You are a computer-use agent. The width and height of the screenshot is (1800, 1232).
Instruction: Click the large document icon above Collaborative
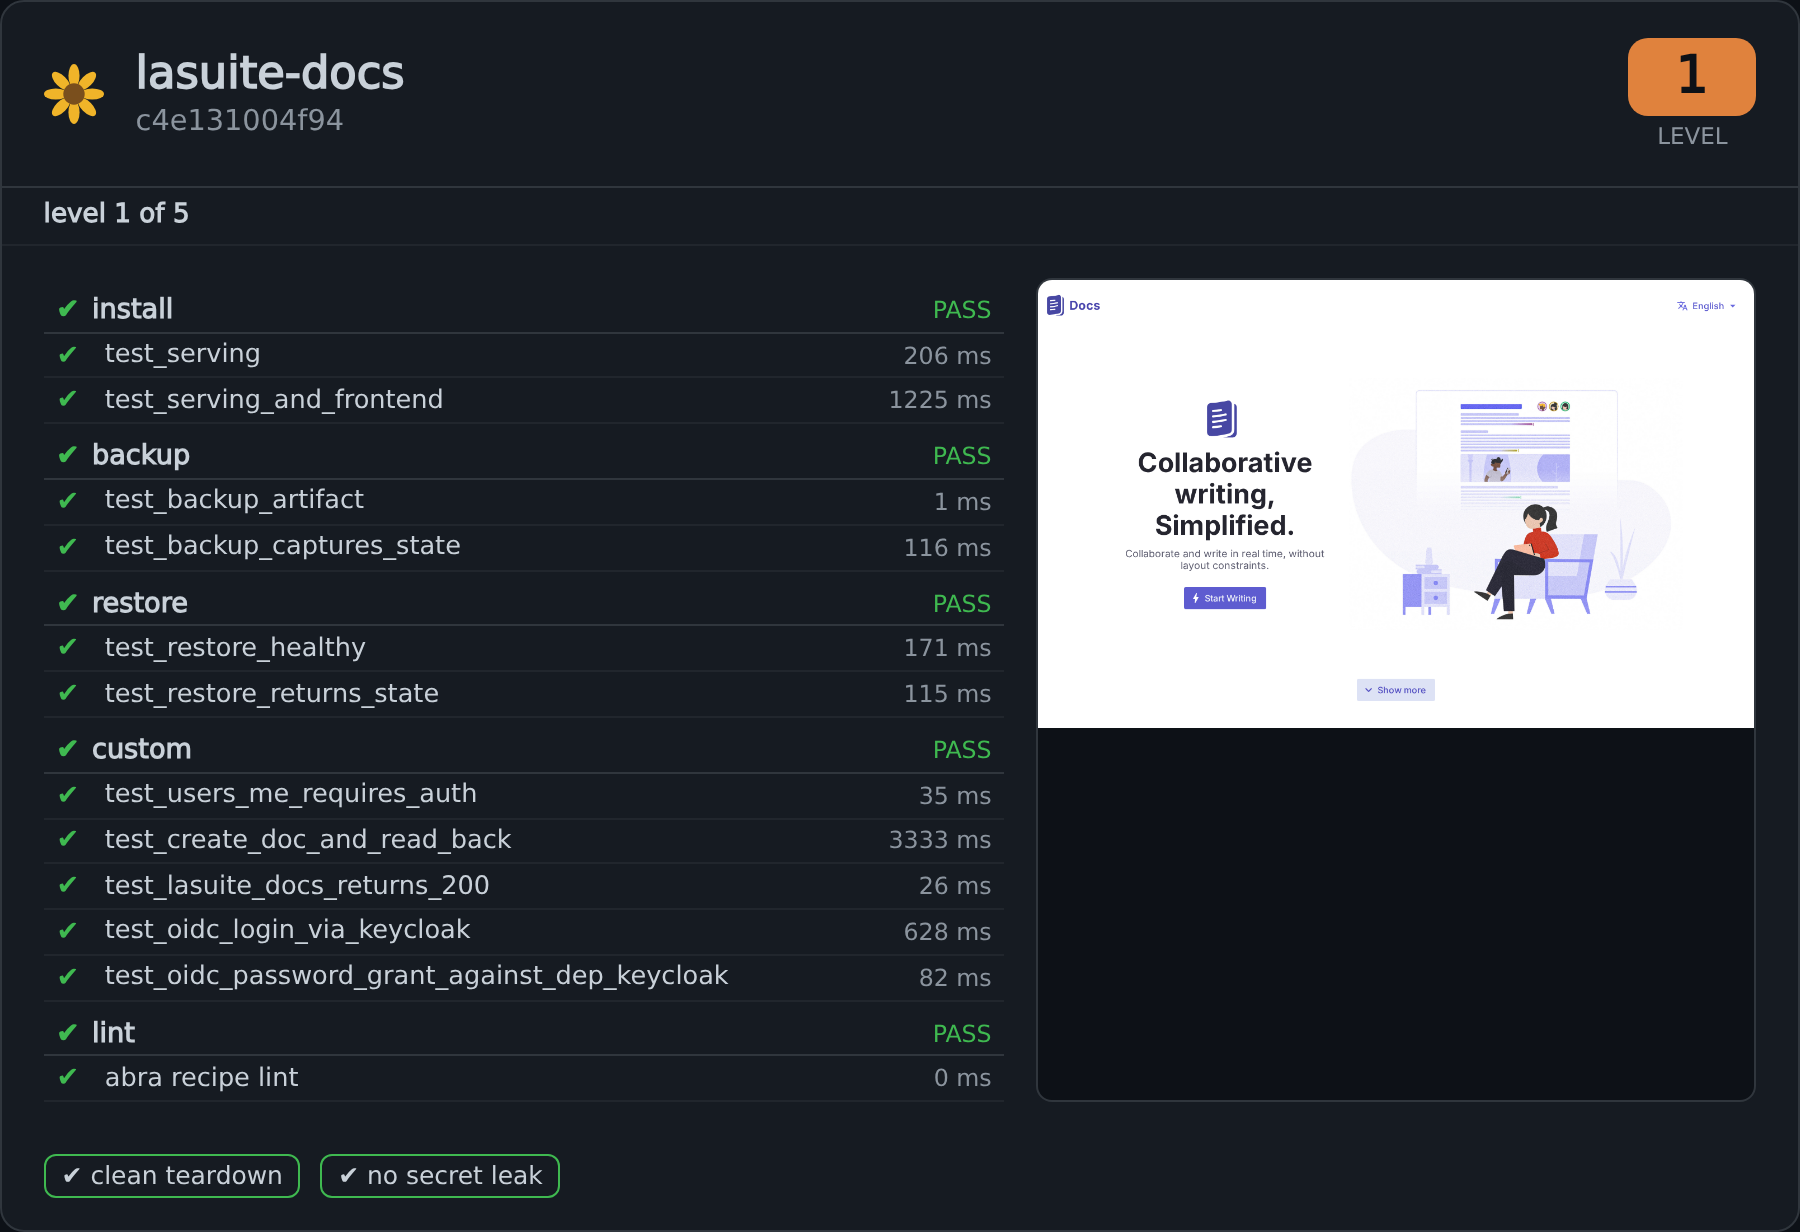point(1222,419)
